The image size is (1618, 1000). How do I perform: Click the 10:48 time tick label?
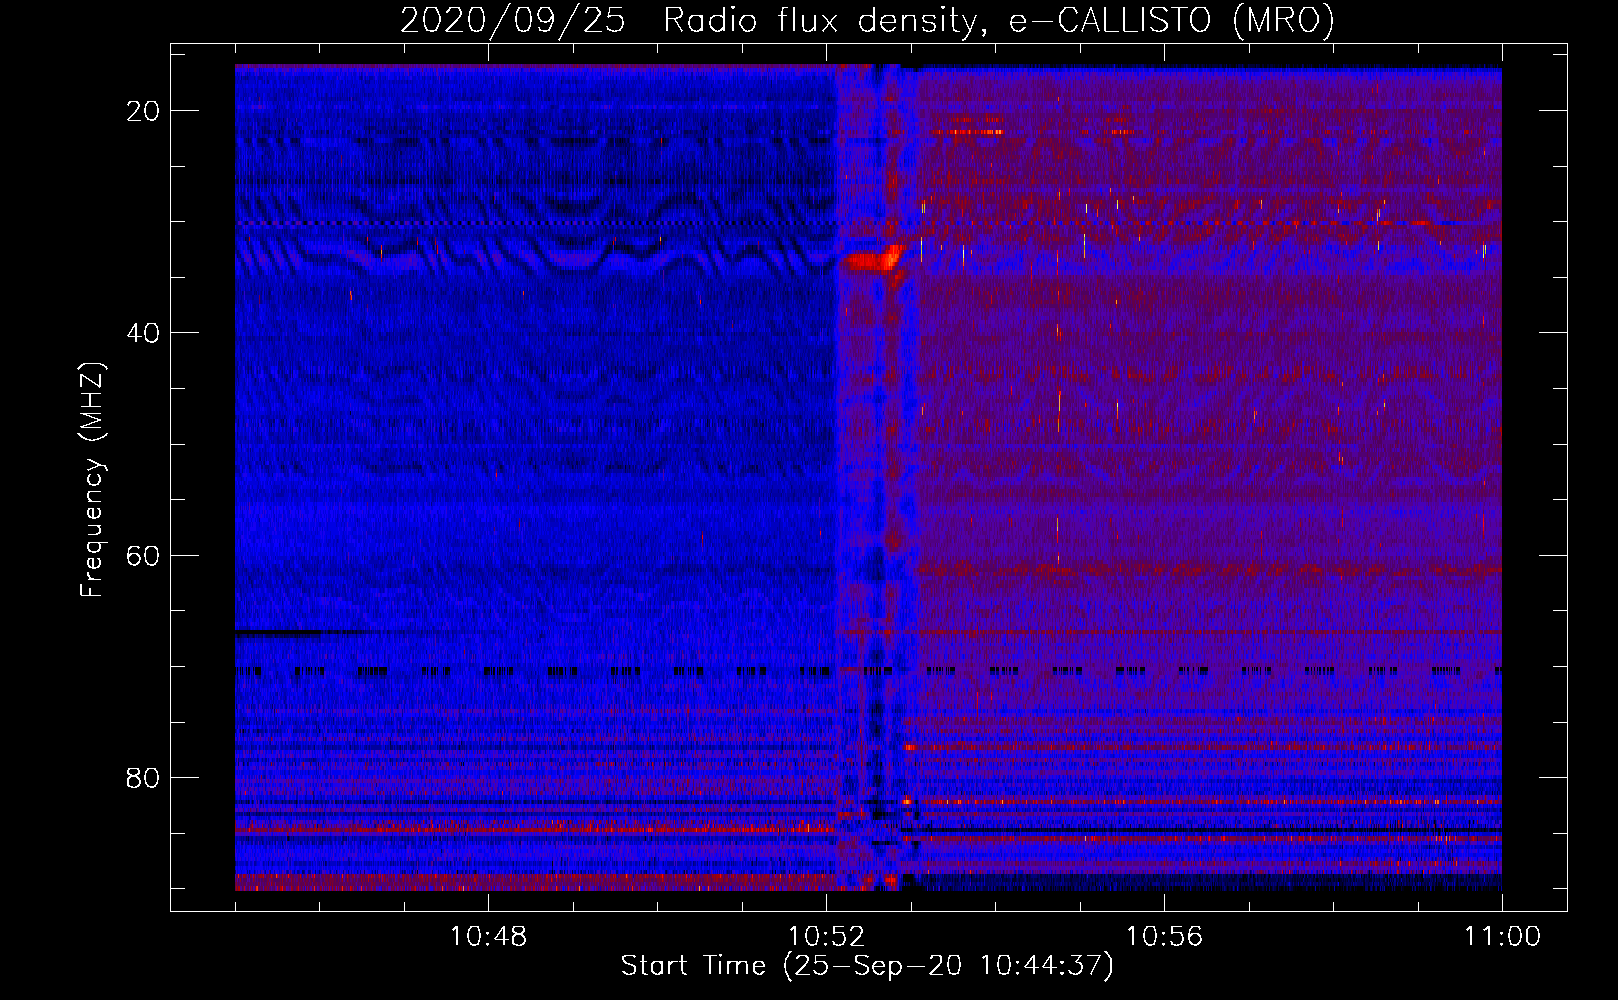click(x=488, y=937)
